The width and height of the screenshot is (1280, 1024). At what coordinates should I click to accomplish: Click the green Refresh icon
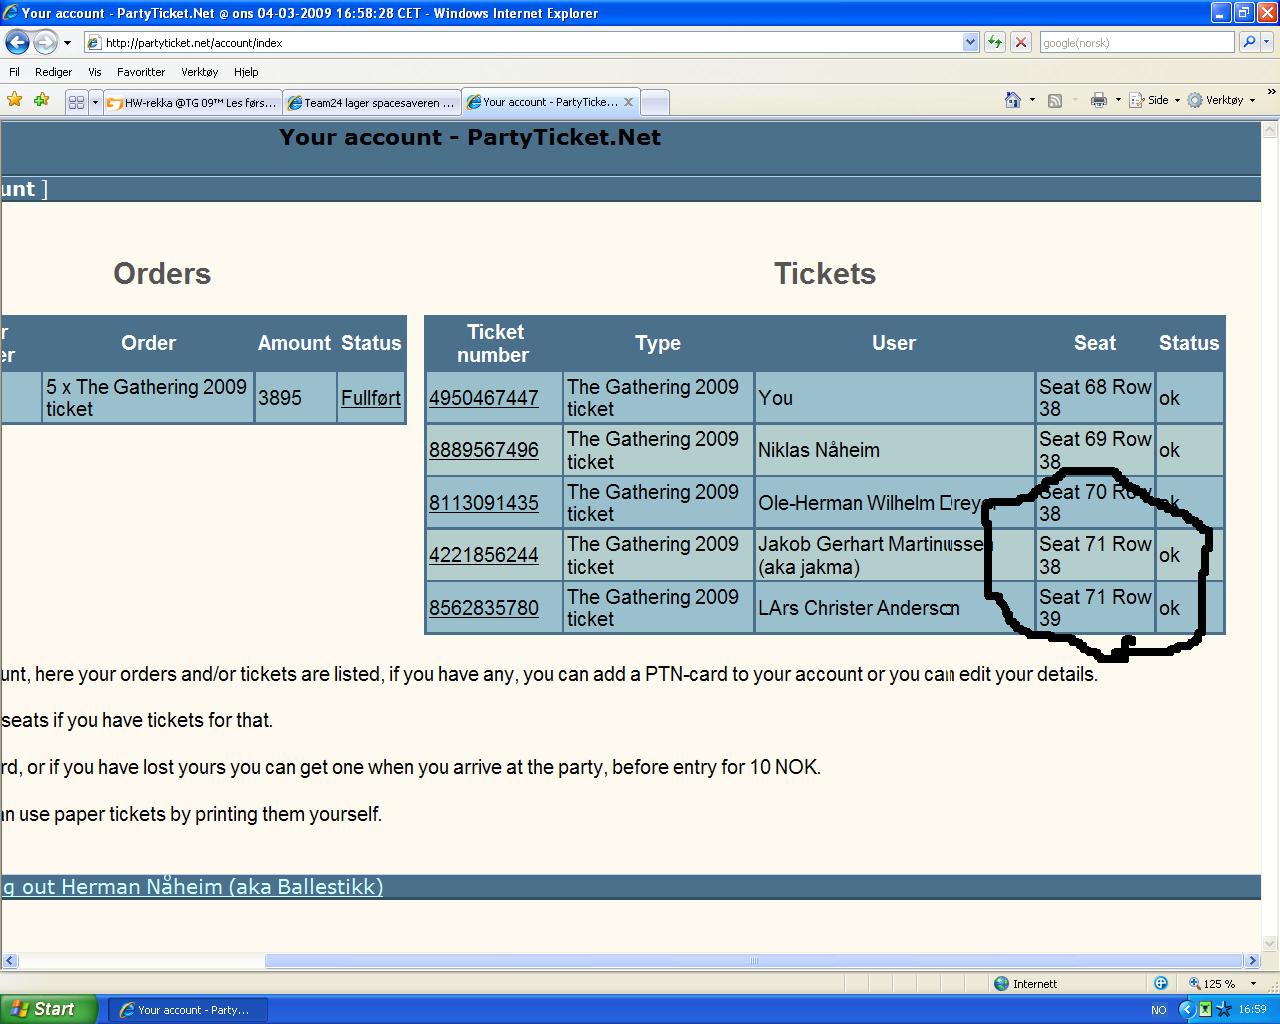click(x=995, y=43)
